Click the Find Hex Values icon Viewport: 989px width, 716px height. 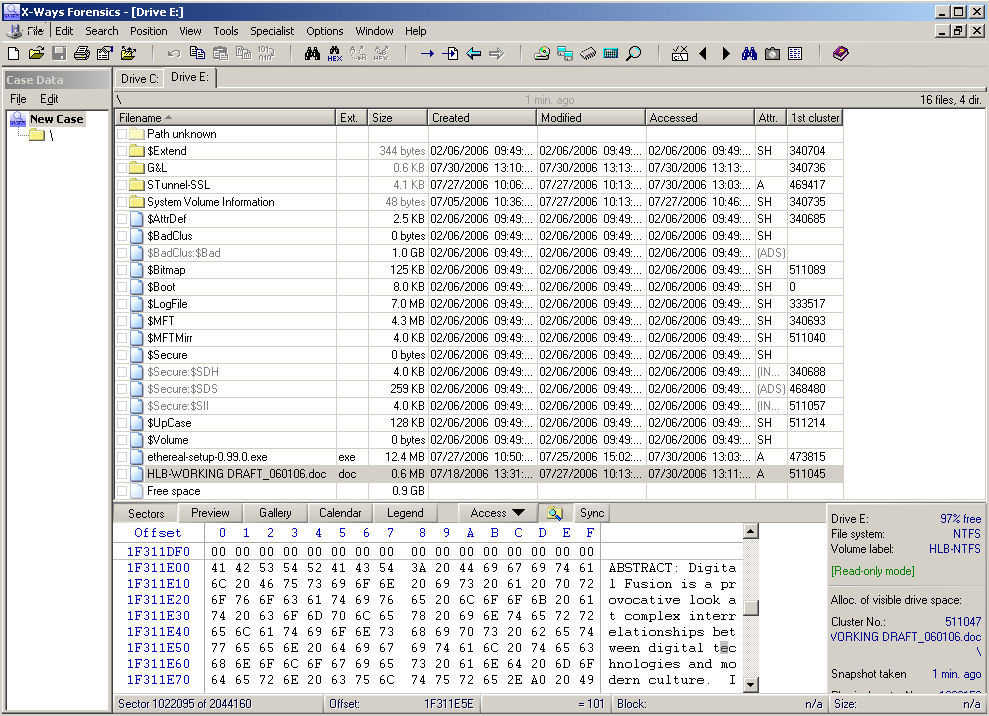tap(335, 54)
